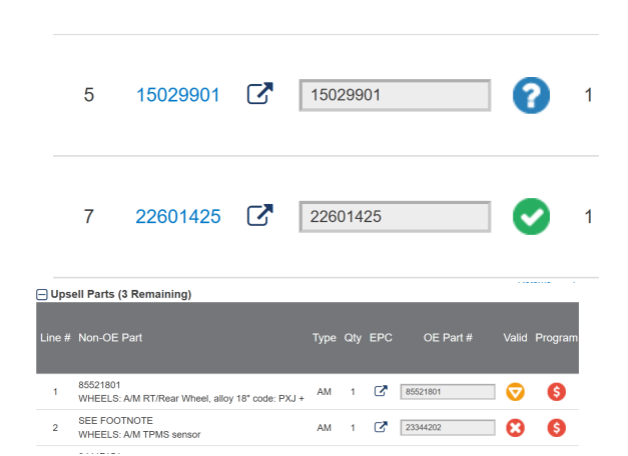Click the 22601425 part number input field

(x=395, y=216)
